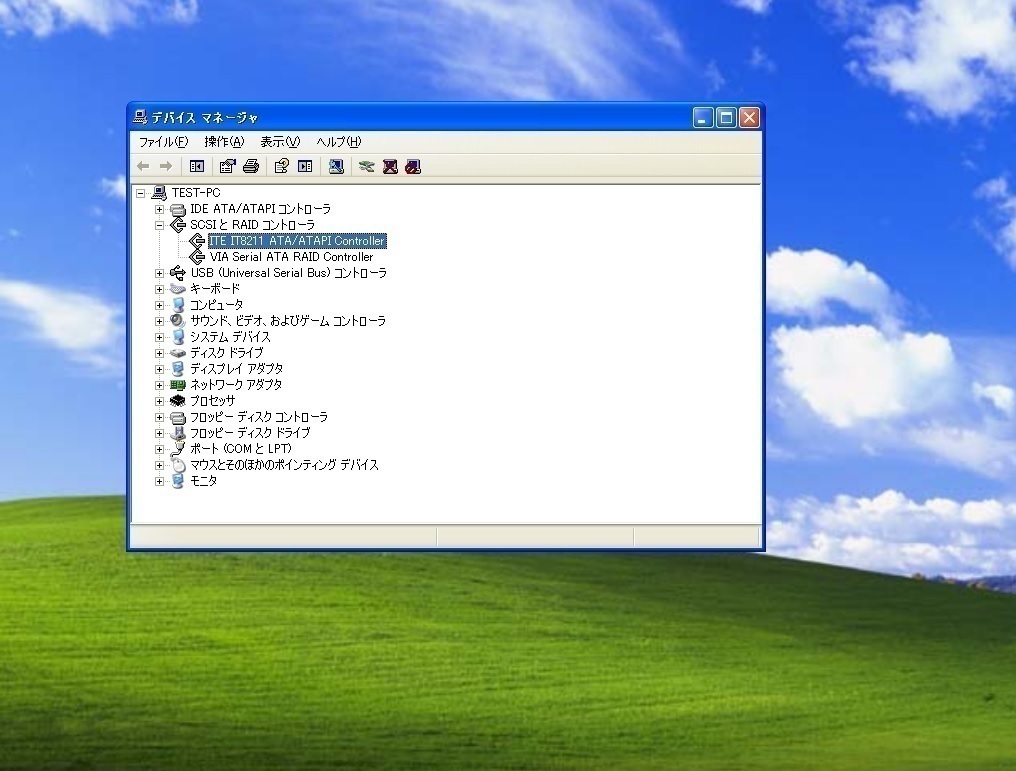Open the 操作(A) menu
1016x771 pixels.
point(224,142)
